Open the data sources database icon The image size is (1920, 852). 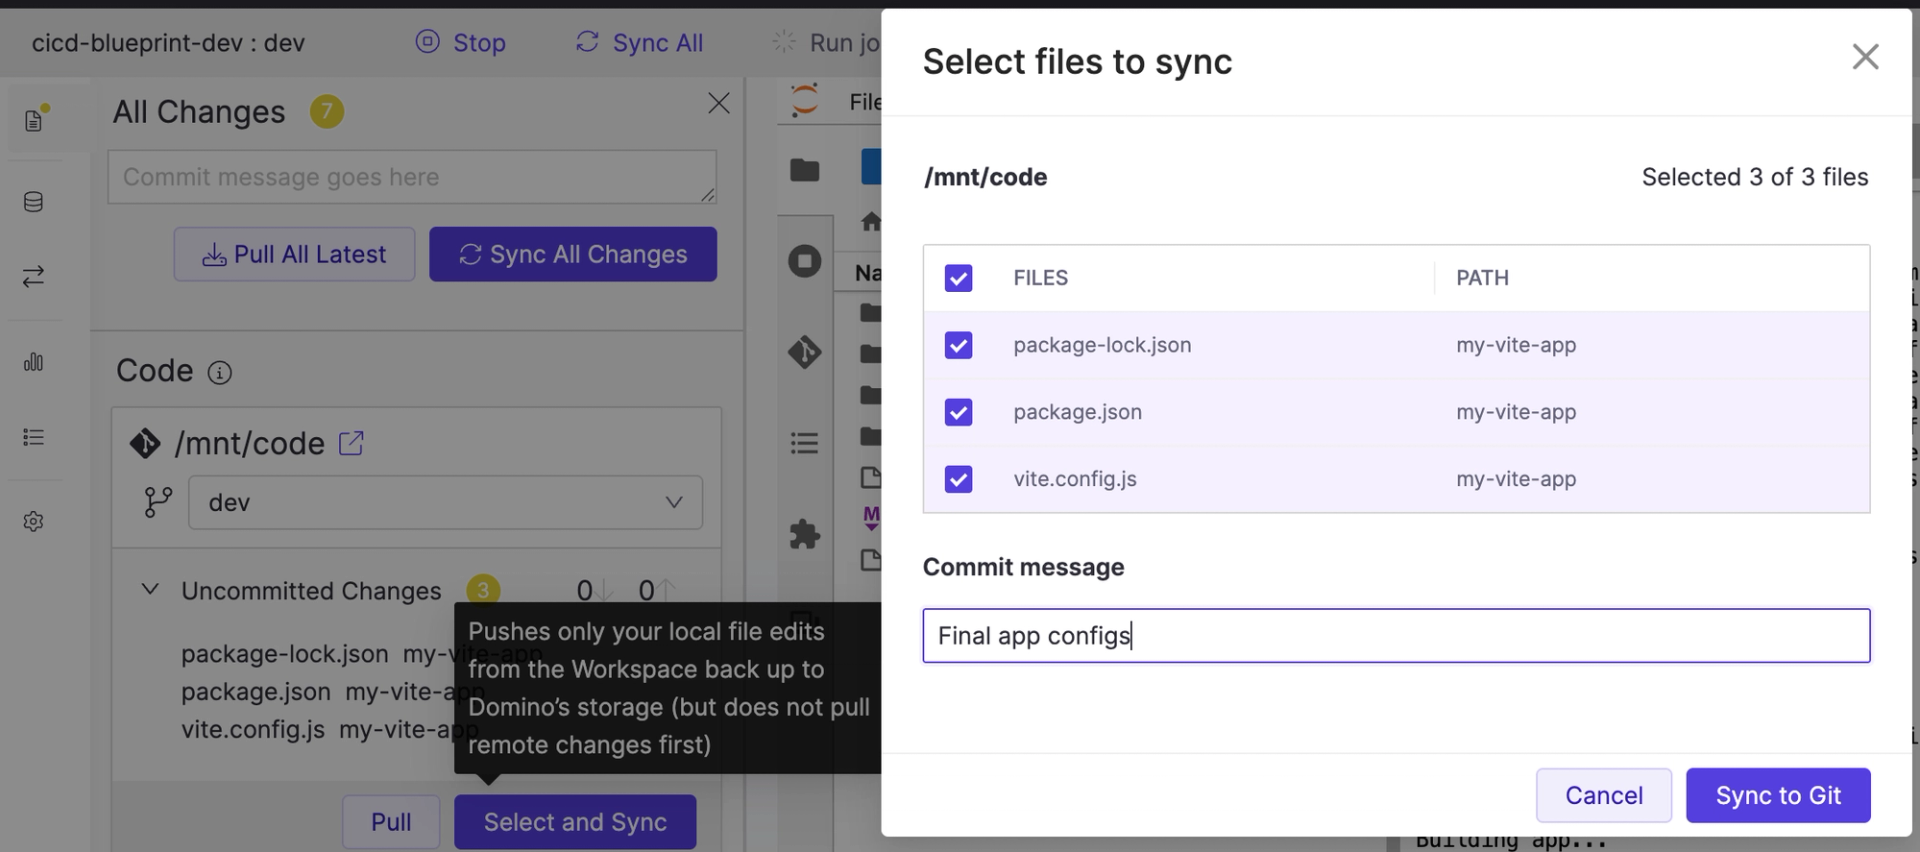pyautogui.click(x=33, y=202)
